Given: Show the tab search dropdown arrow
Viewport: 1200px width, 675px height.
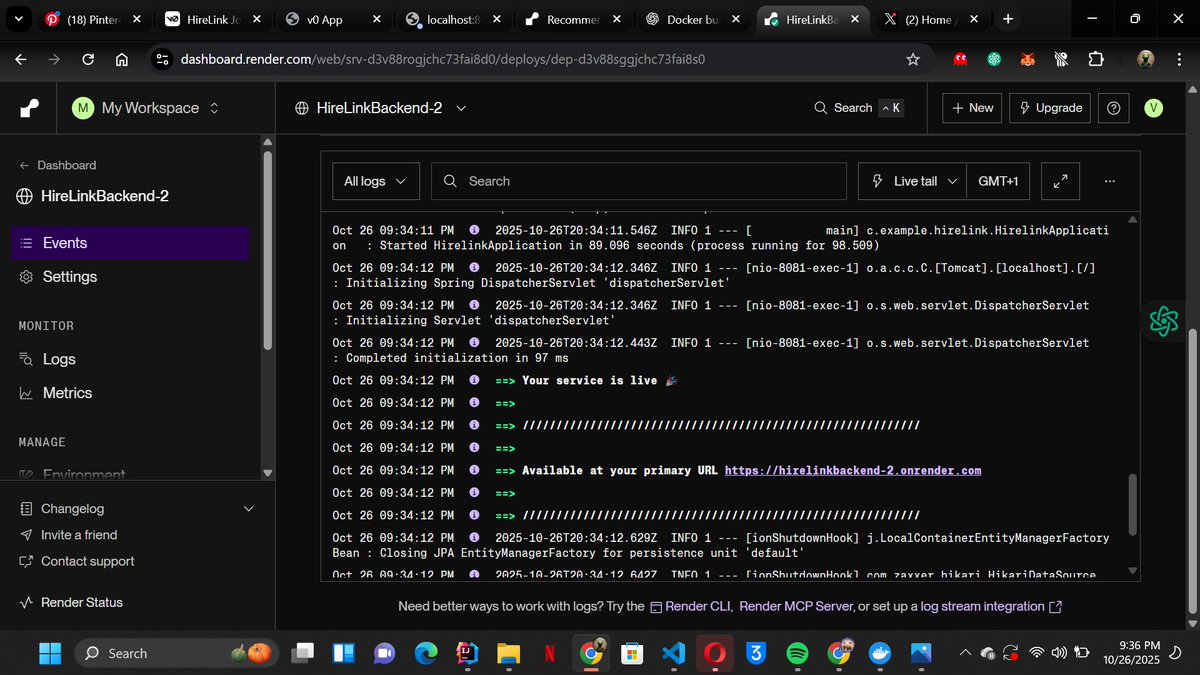Looking at the screenshot, I should point(20,19).
